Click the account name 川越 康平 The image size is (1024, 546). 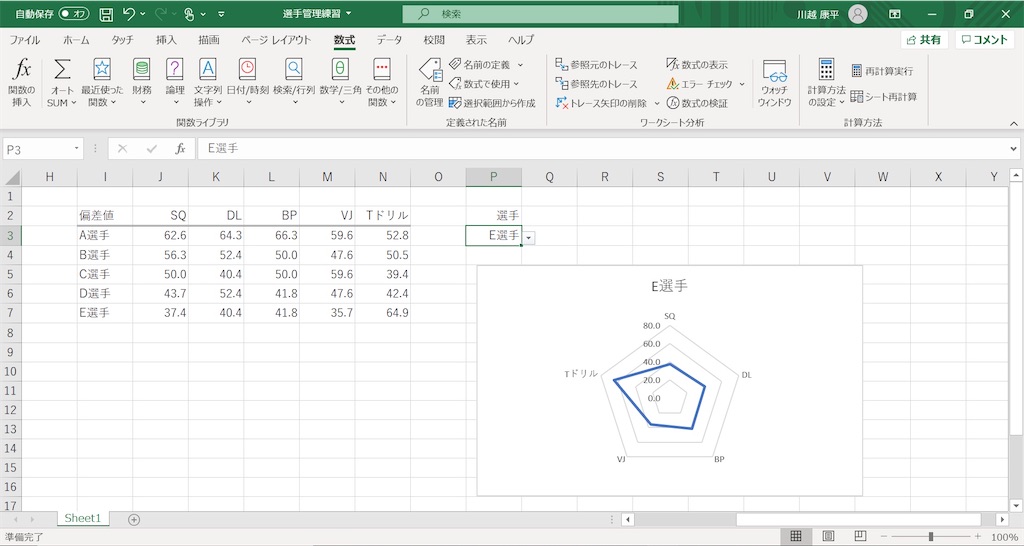818,14
